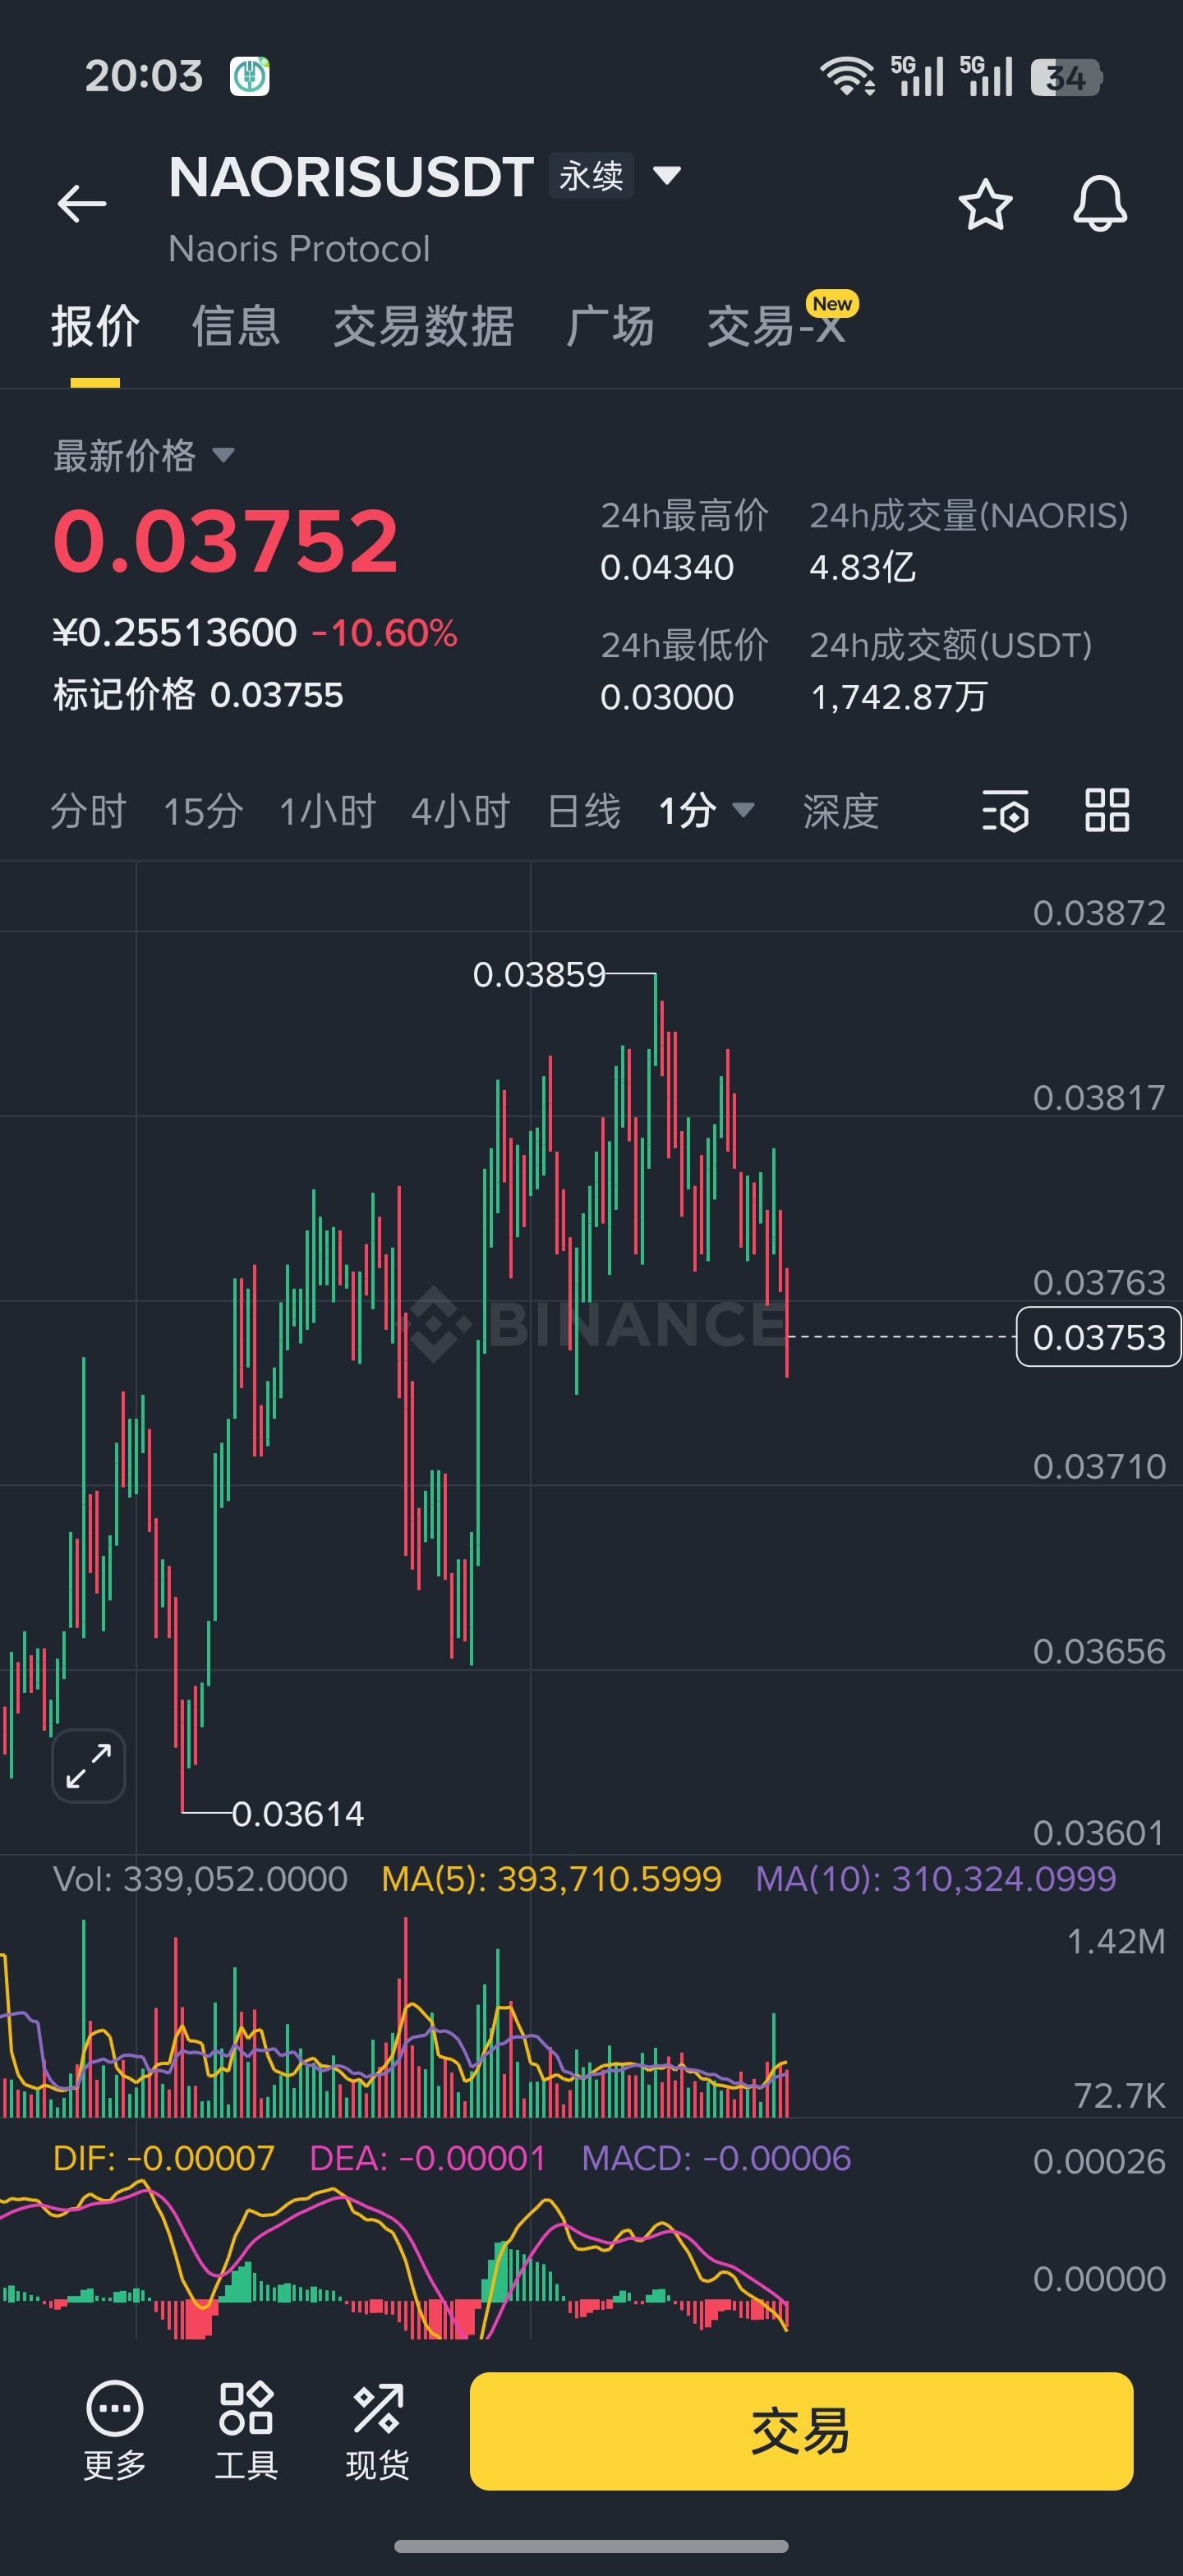Tap the last price 0.03752

(x=226, y=541)
